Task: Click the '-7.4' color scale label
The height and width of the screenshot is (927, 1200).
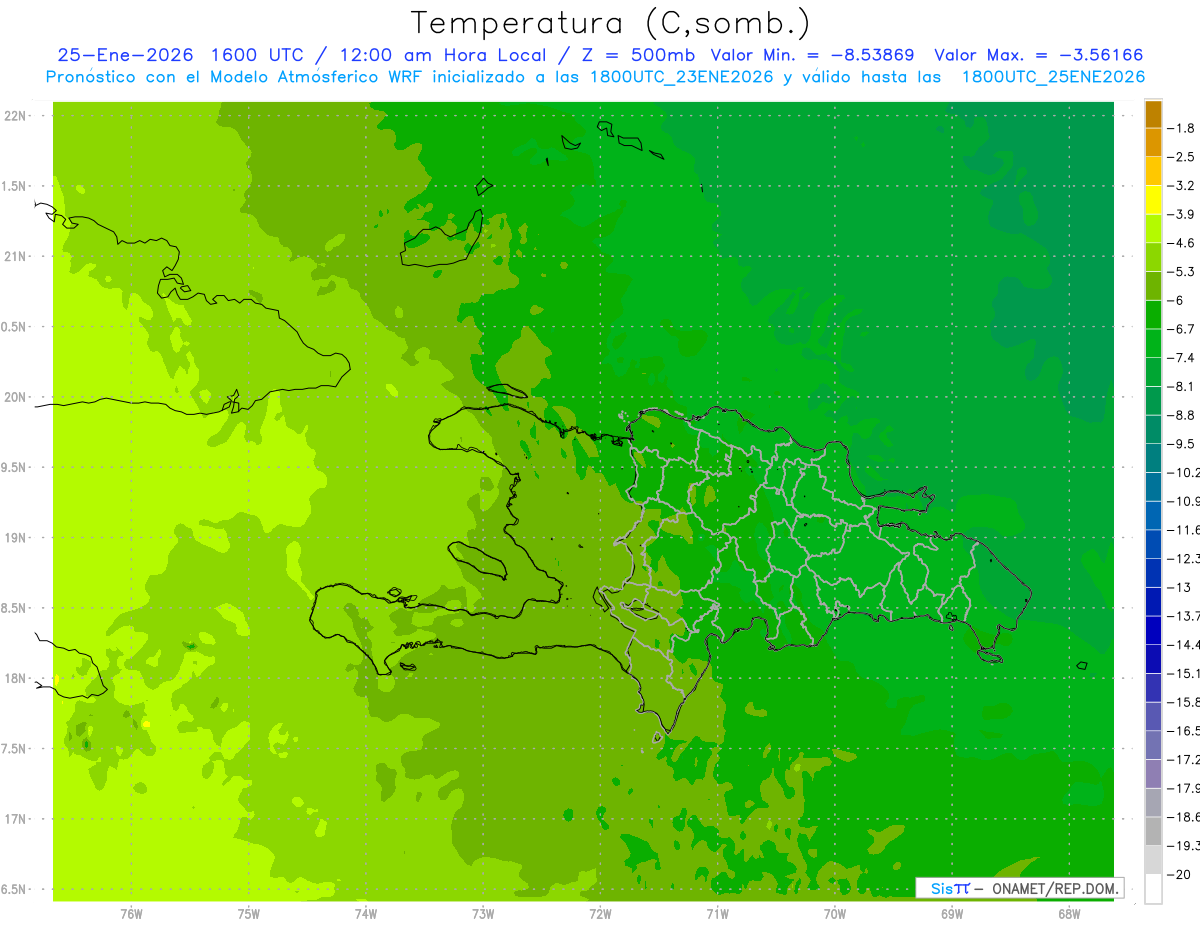Action: (x=1181, y=357)
